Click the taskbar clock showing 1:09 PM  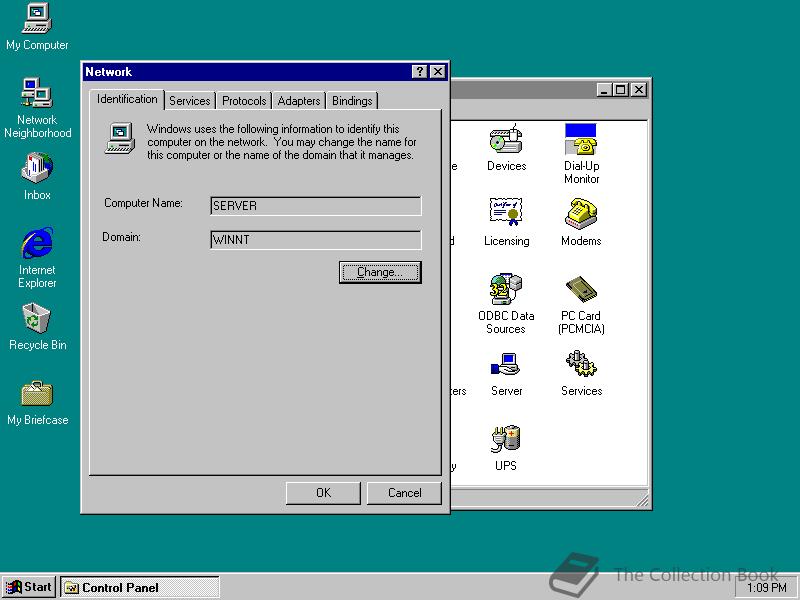click(766, 588)
